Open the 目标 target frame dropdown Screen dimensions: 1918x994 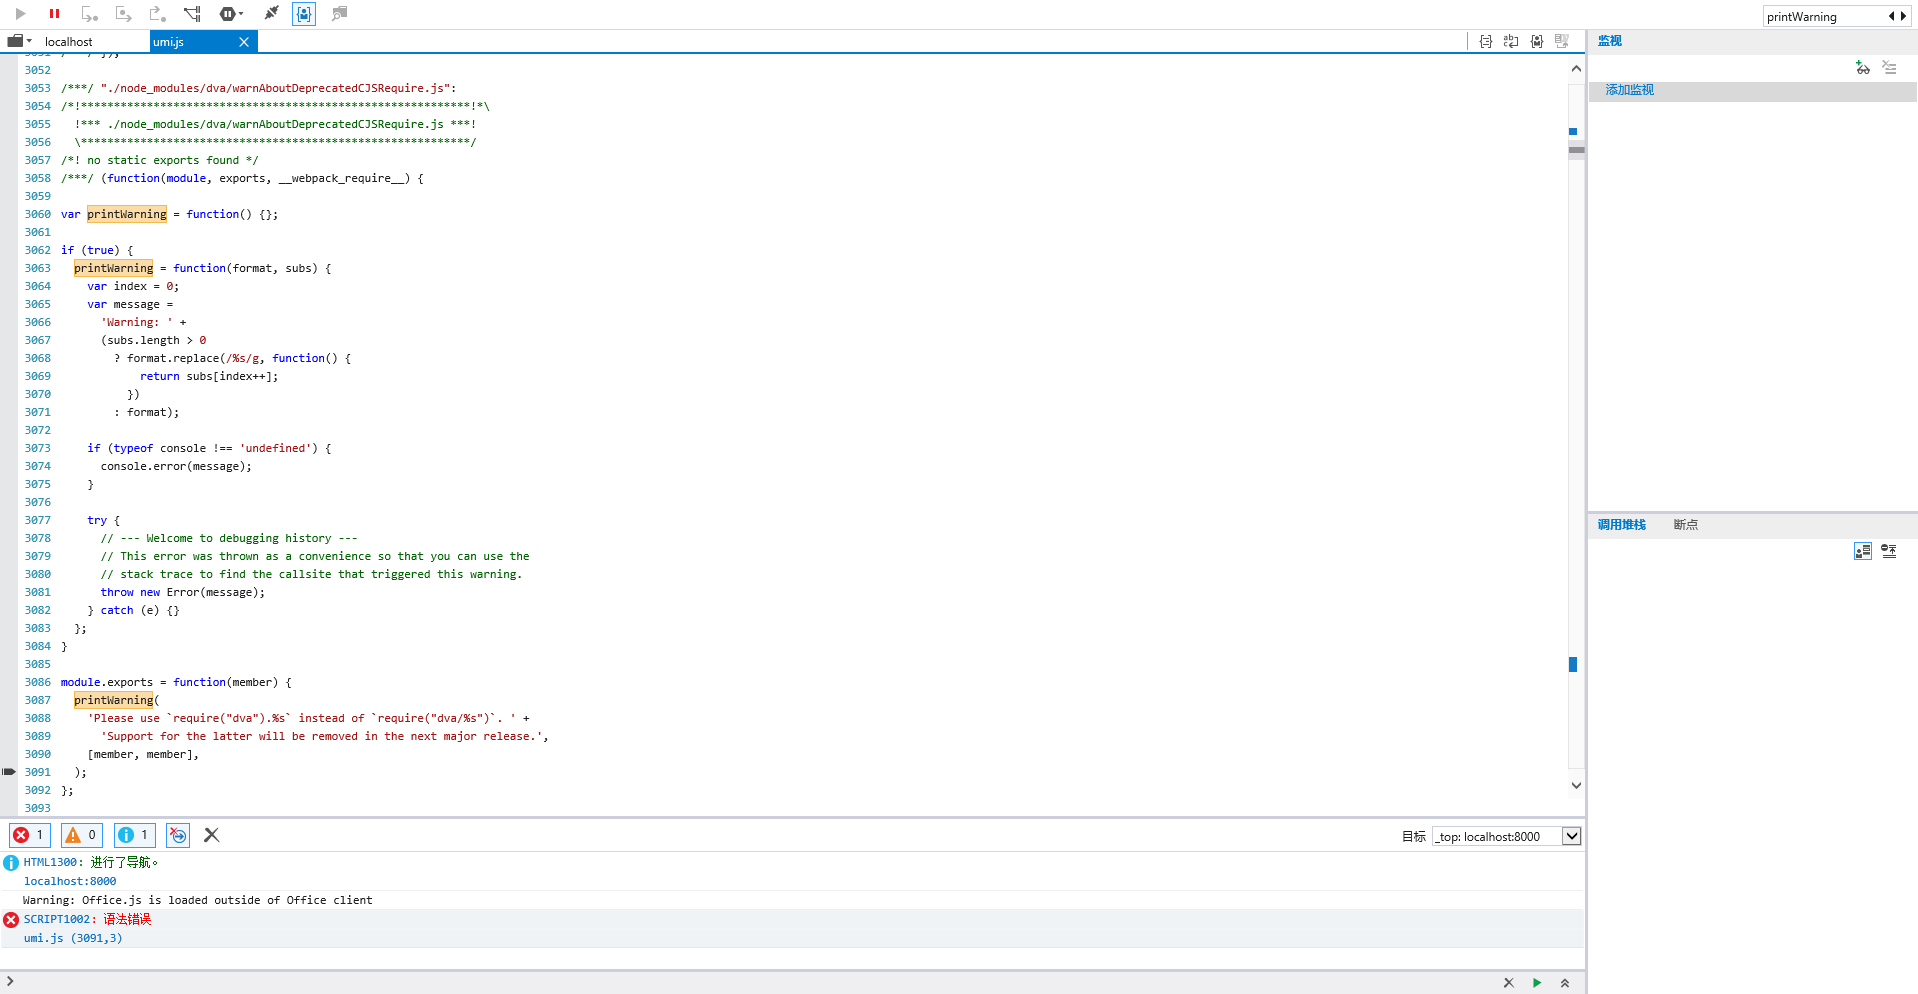point(1507,837)
